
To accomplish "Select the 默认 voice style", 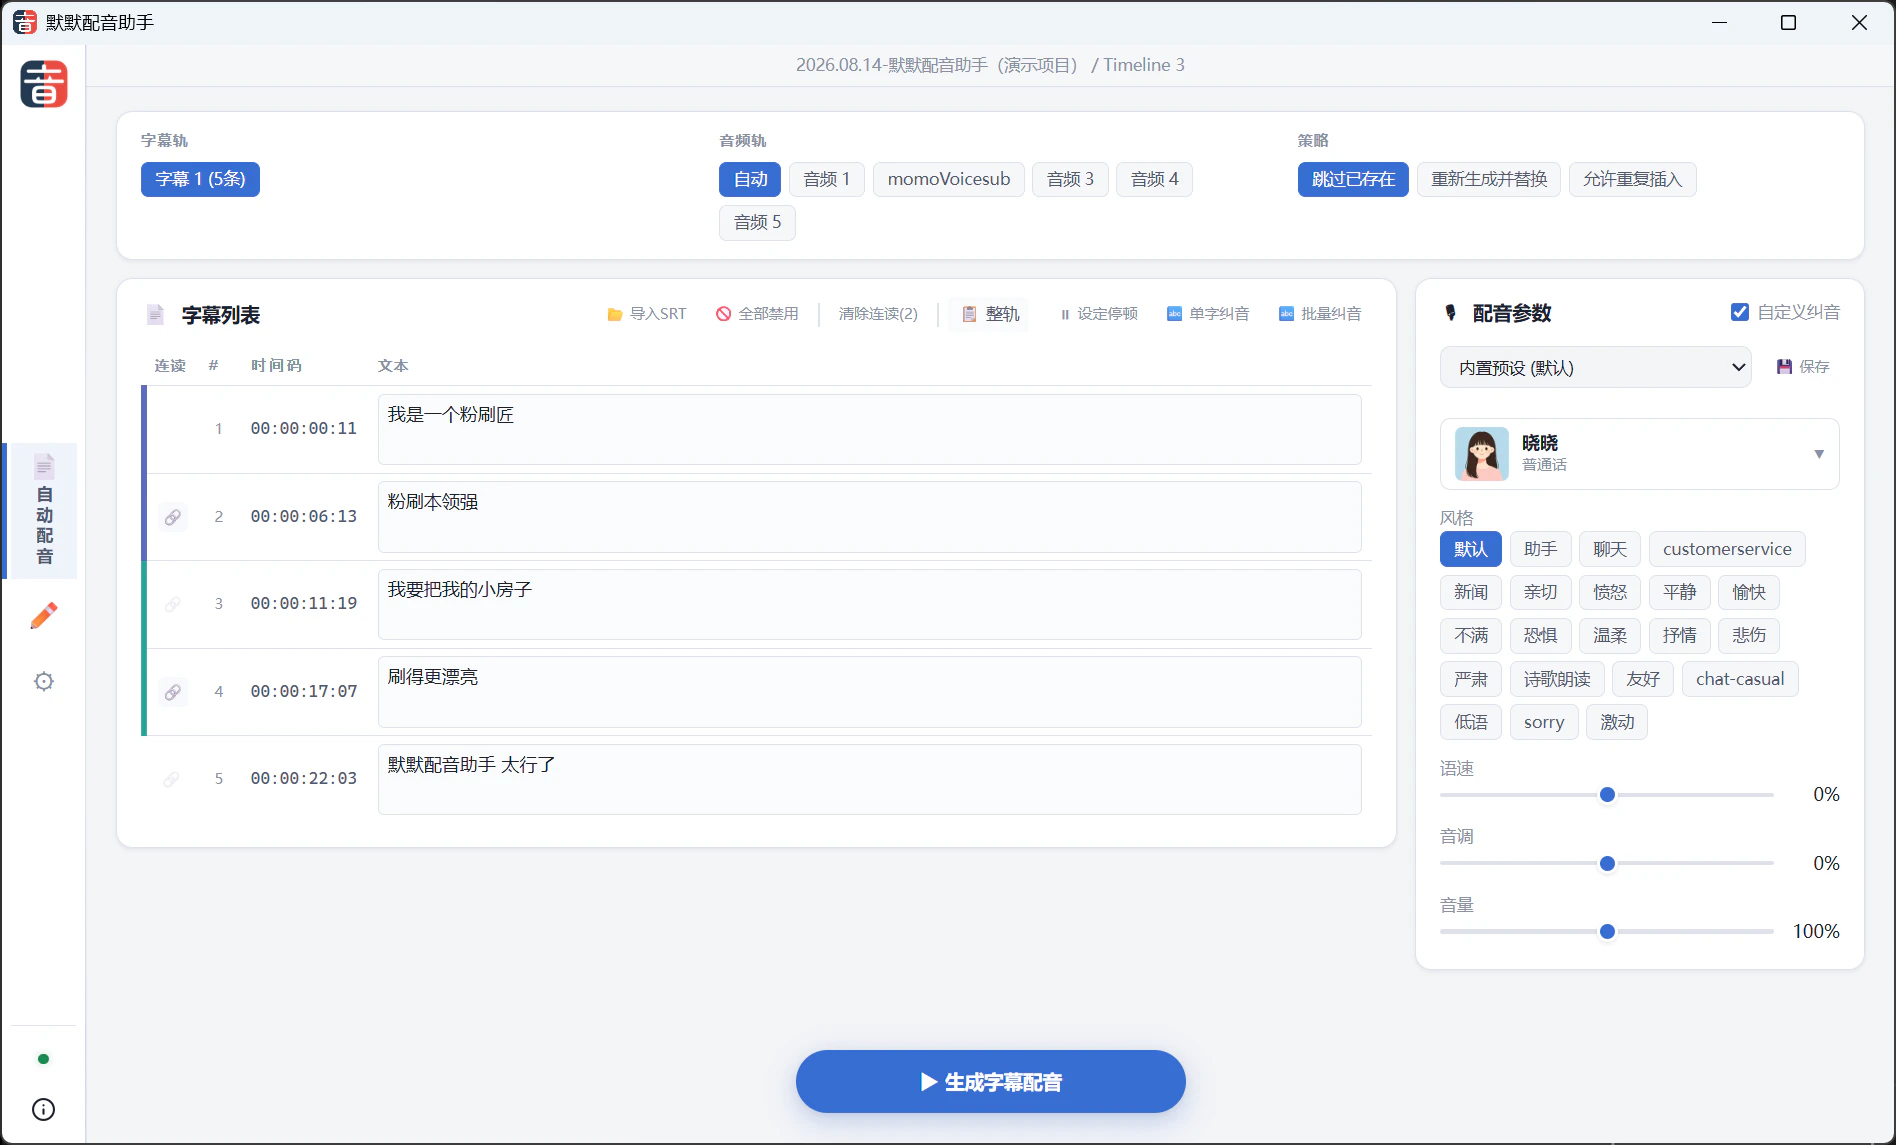I will [x=1470, y=549].
